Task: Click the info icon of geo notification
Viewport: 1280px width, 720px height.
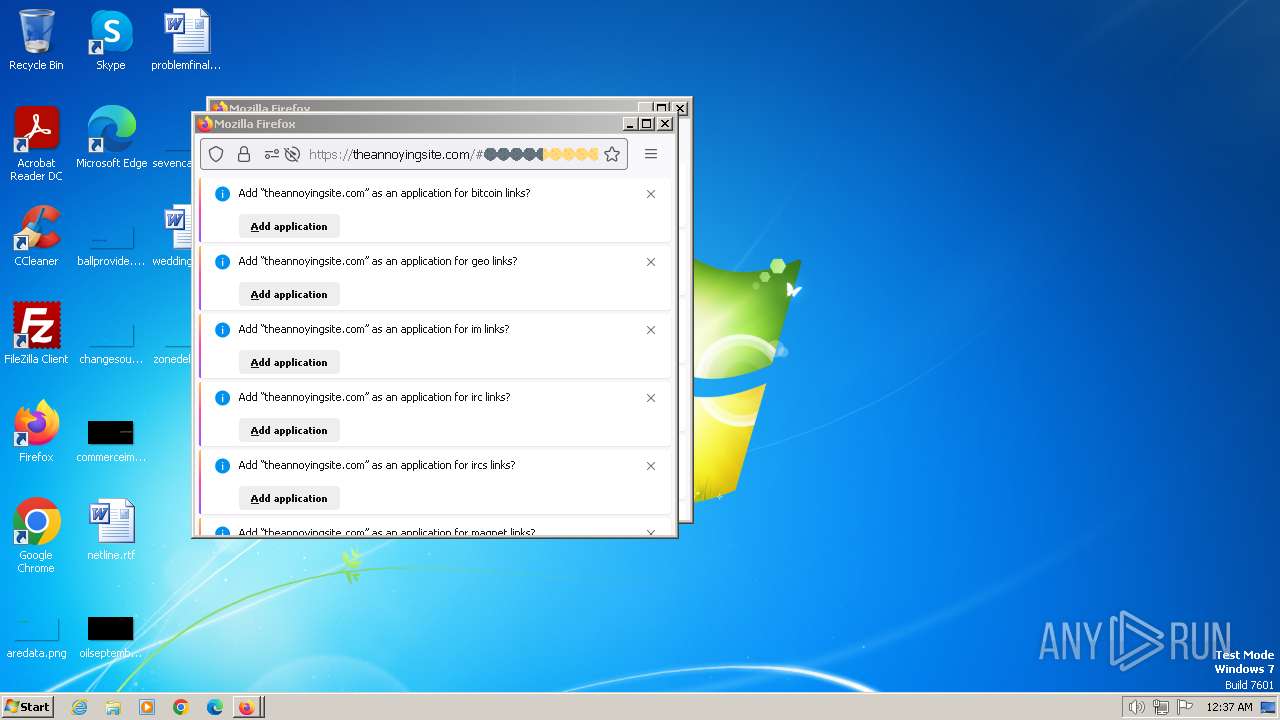Action: pos(223,262)
